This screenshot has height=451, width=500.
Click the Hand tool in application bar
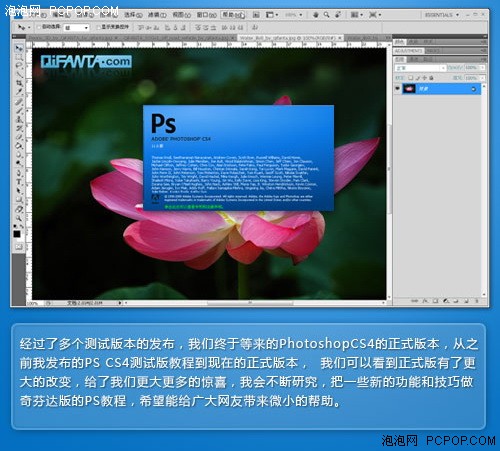coord(315,15)
